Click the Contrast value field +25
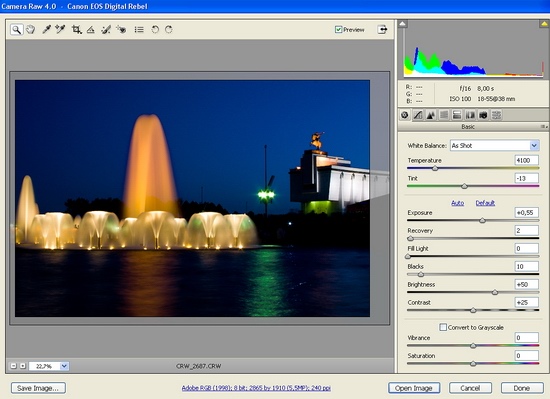The image size is (550, 399). (x=526, y=302)
